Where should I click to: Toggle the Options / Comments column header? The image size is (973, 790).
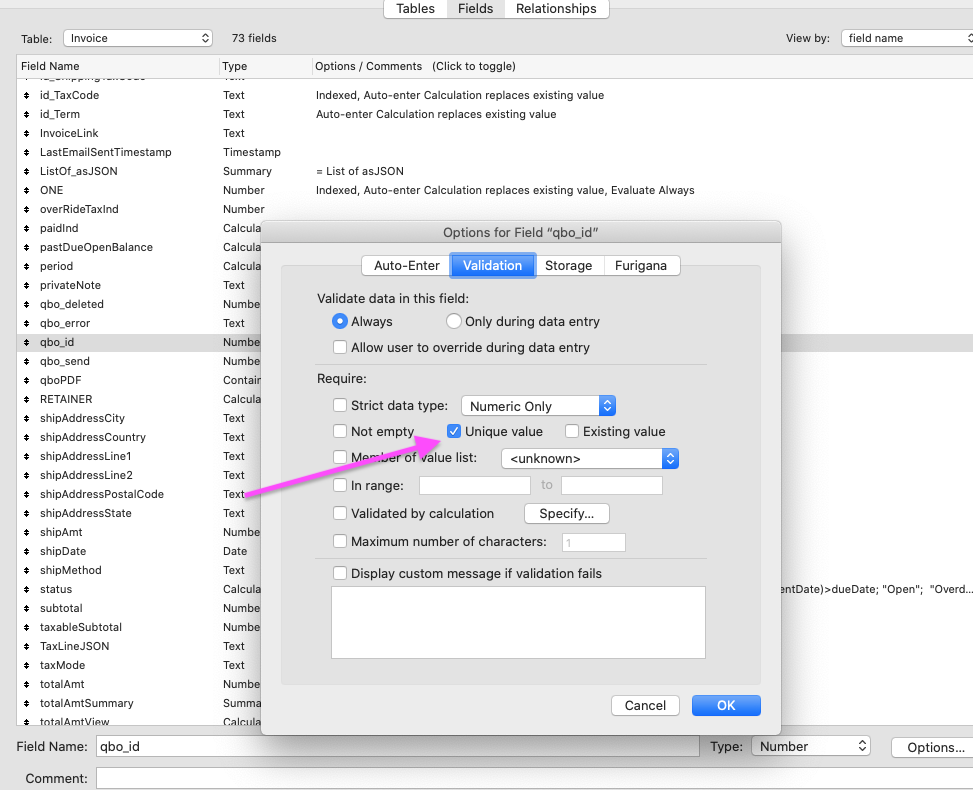click(x=642, y=66)
